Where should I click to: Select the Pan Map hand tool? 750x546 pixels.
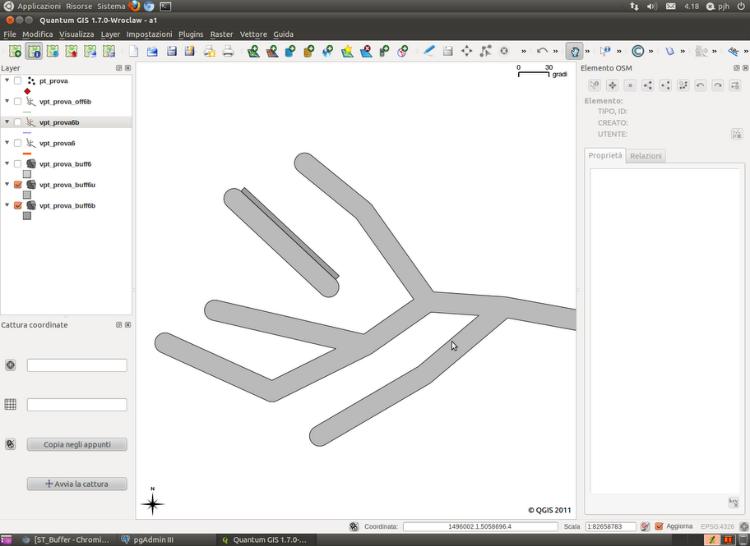pyautogui.click(x=575, y=51)
